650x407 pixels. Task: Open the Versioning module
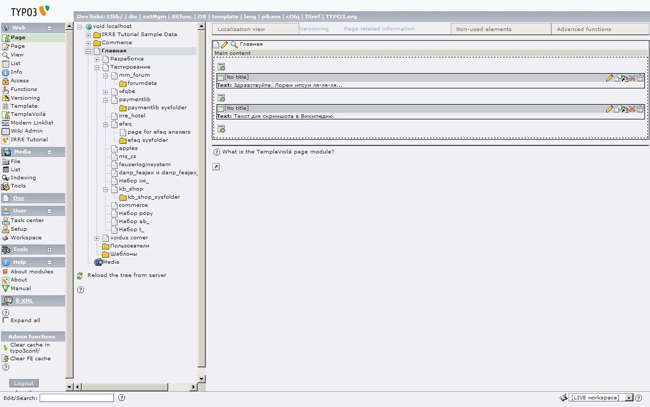24,98
